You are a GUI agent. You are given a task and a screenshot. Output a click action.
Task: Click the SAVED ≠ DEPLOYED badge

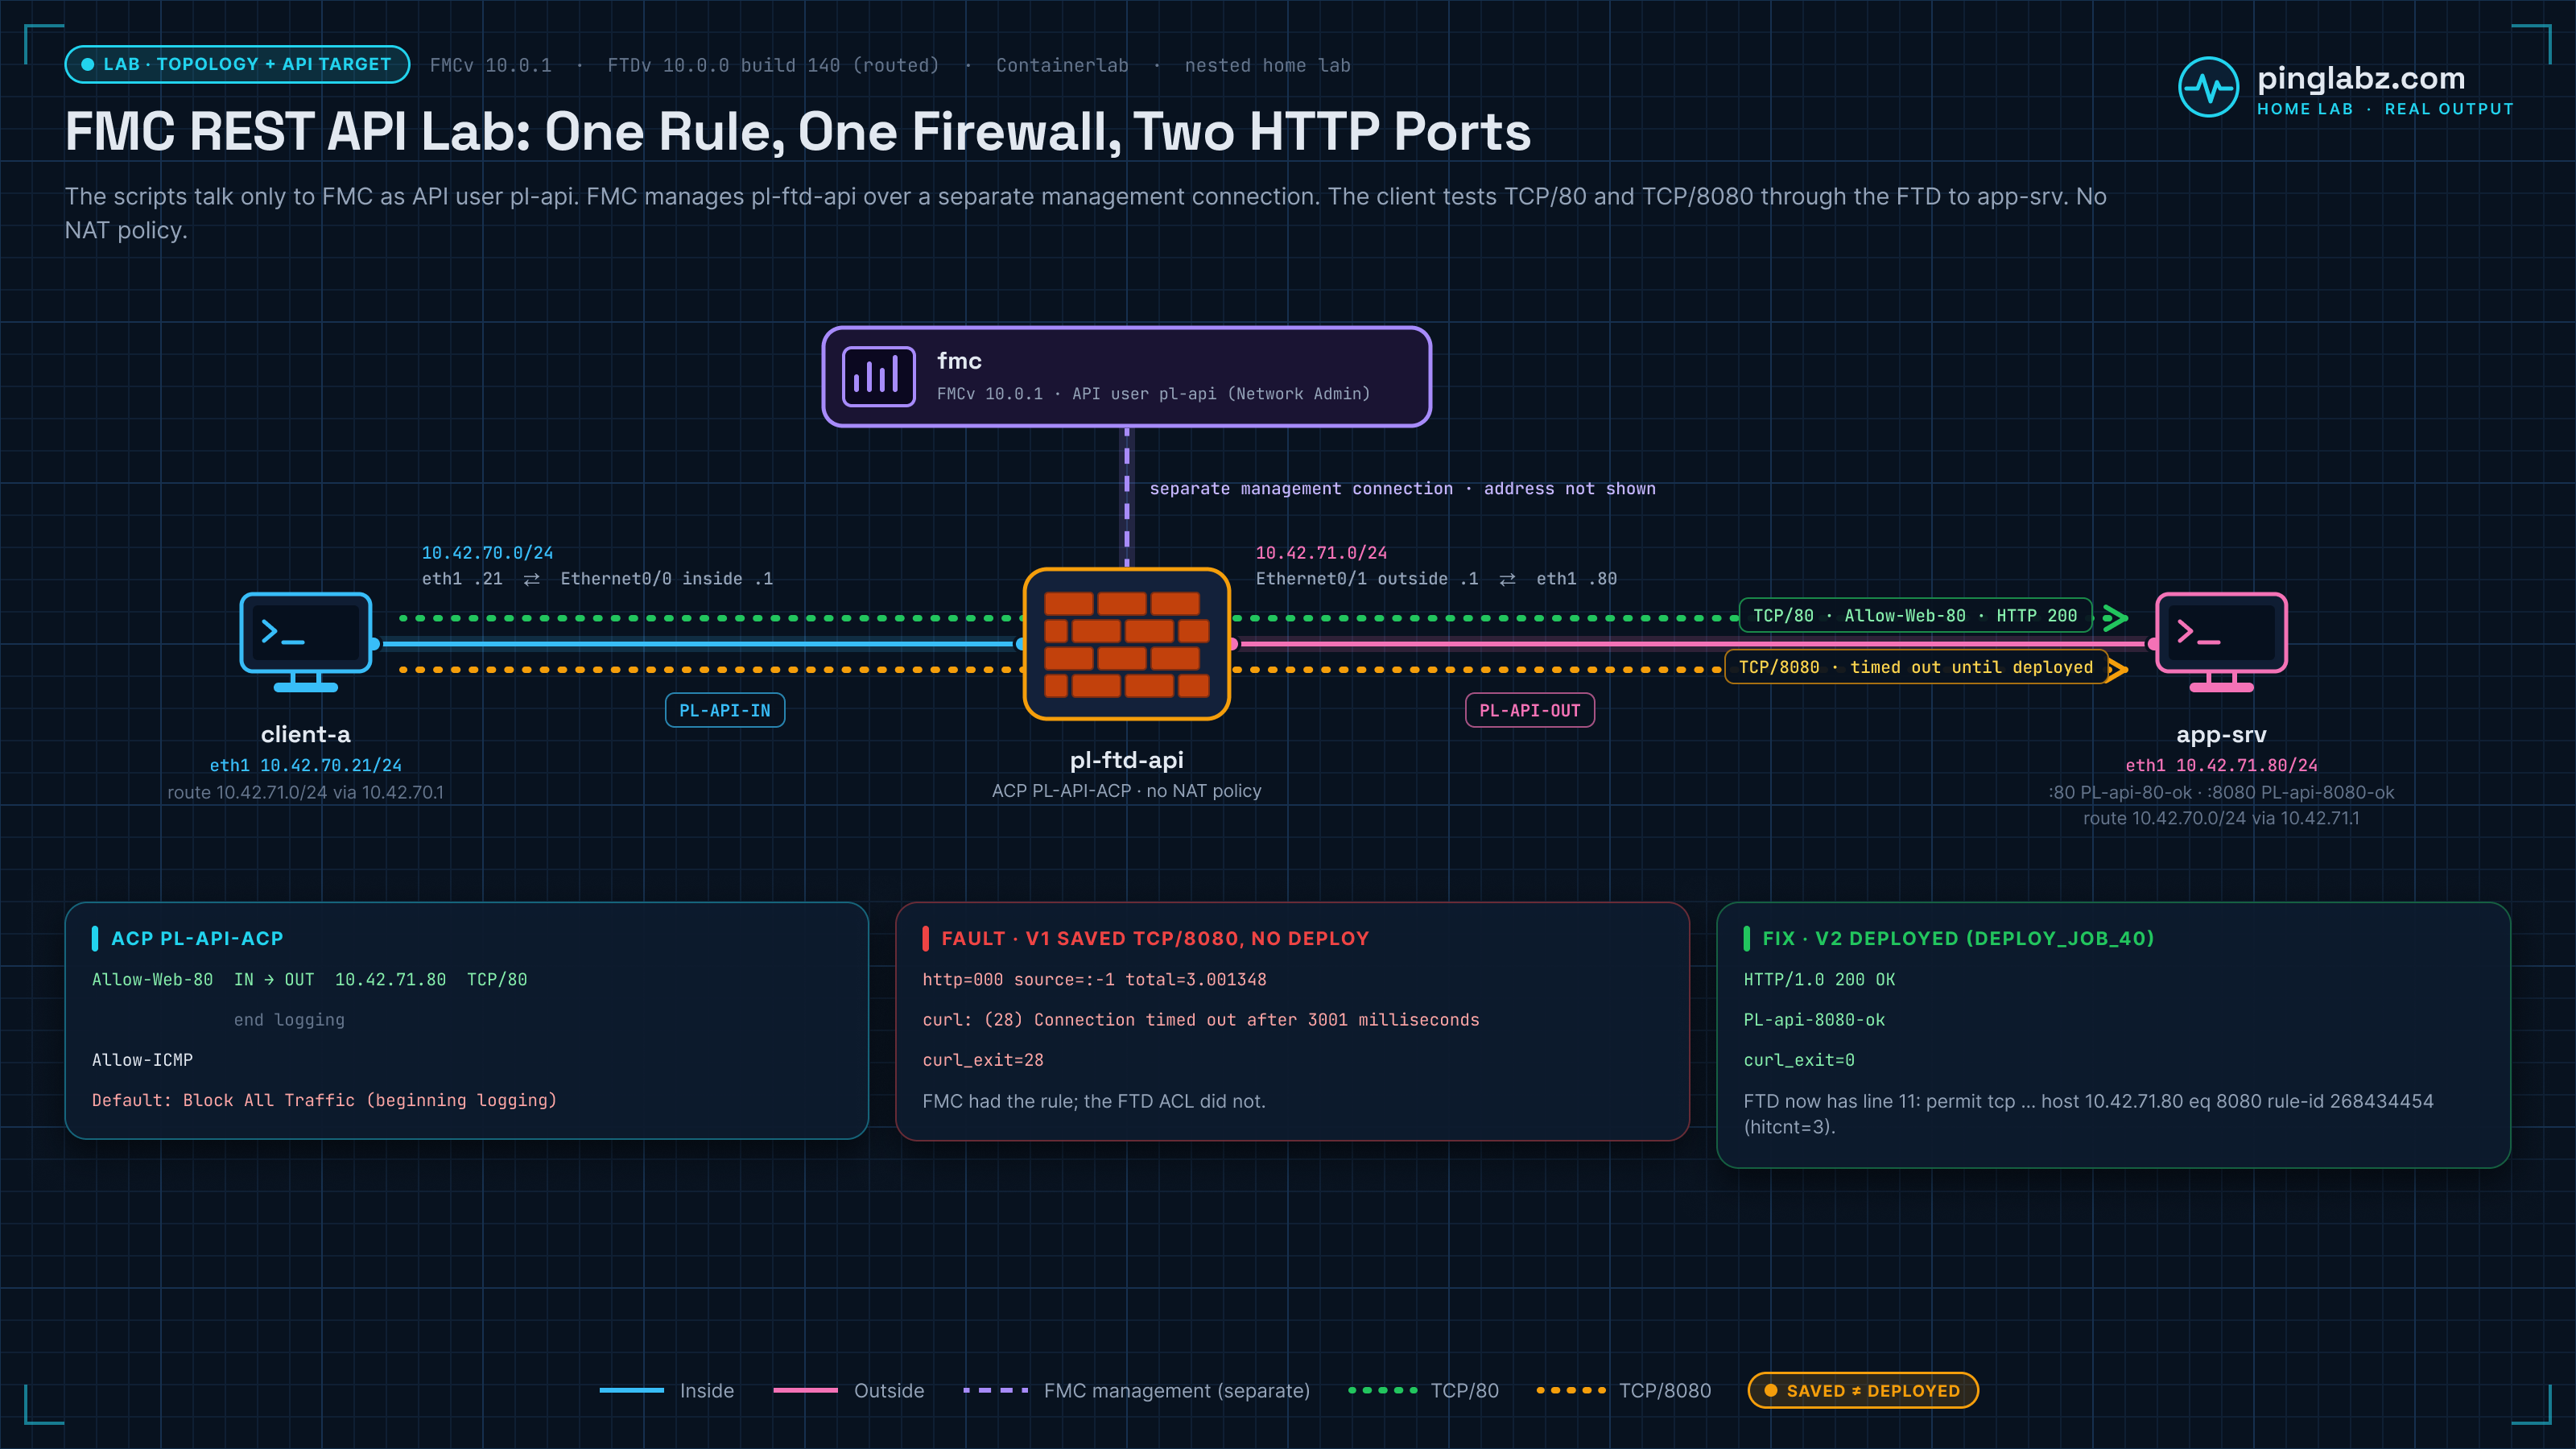pyautogui.click(x=1863, y=1390)
